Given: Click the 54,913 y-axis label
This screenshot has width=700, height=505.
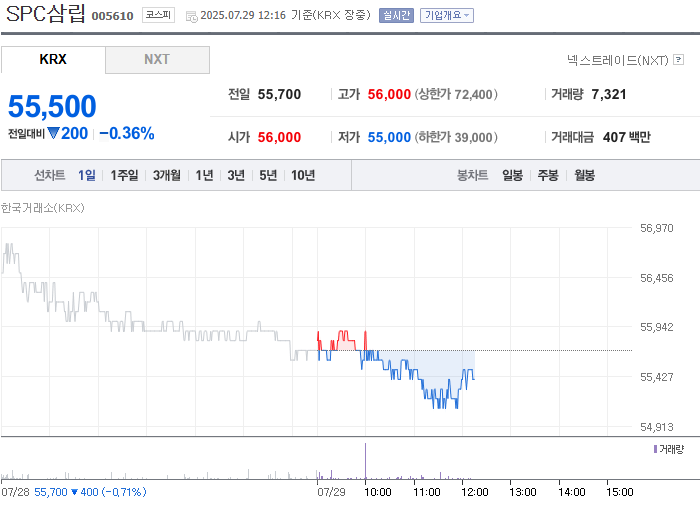Looking at the screenshot, I should click(x=657, y=427).
